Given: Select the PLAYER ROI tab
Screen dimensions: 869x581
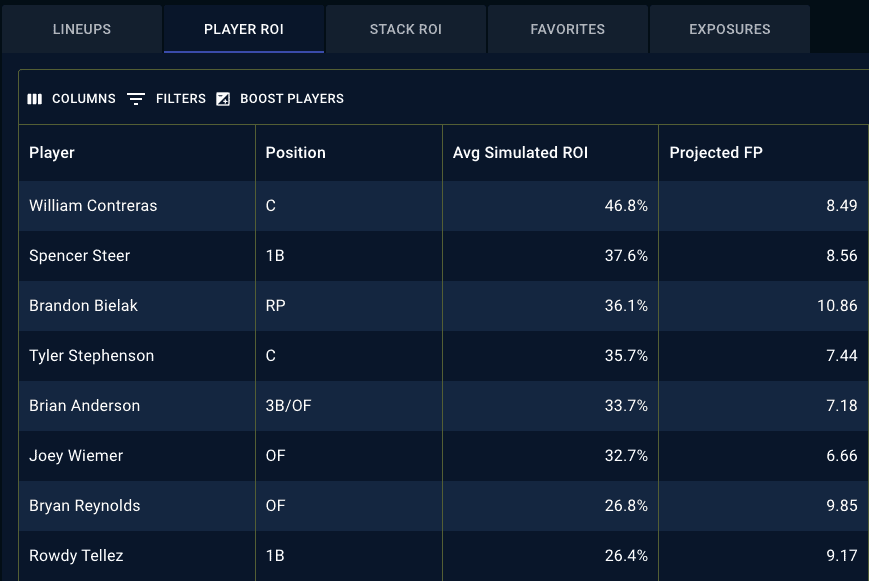Looking at the screenshot, I should [x=244, y=29].
